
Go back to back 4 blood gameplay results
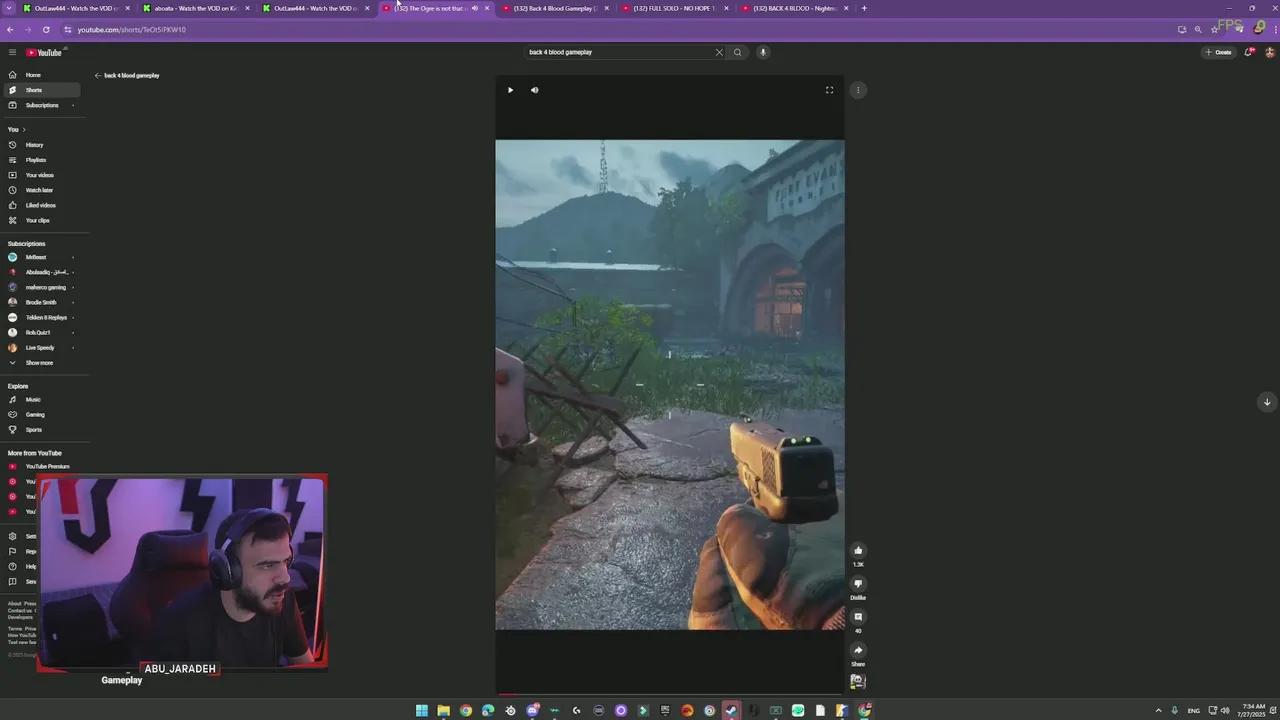(x=127, y=75)
